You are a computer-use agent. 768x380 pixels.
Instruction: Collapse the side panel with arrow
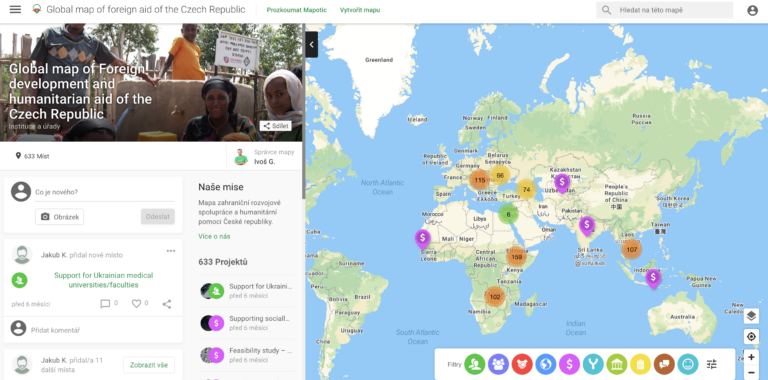[x=312, y=45]
